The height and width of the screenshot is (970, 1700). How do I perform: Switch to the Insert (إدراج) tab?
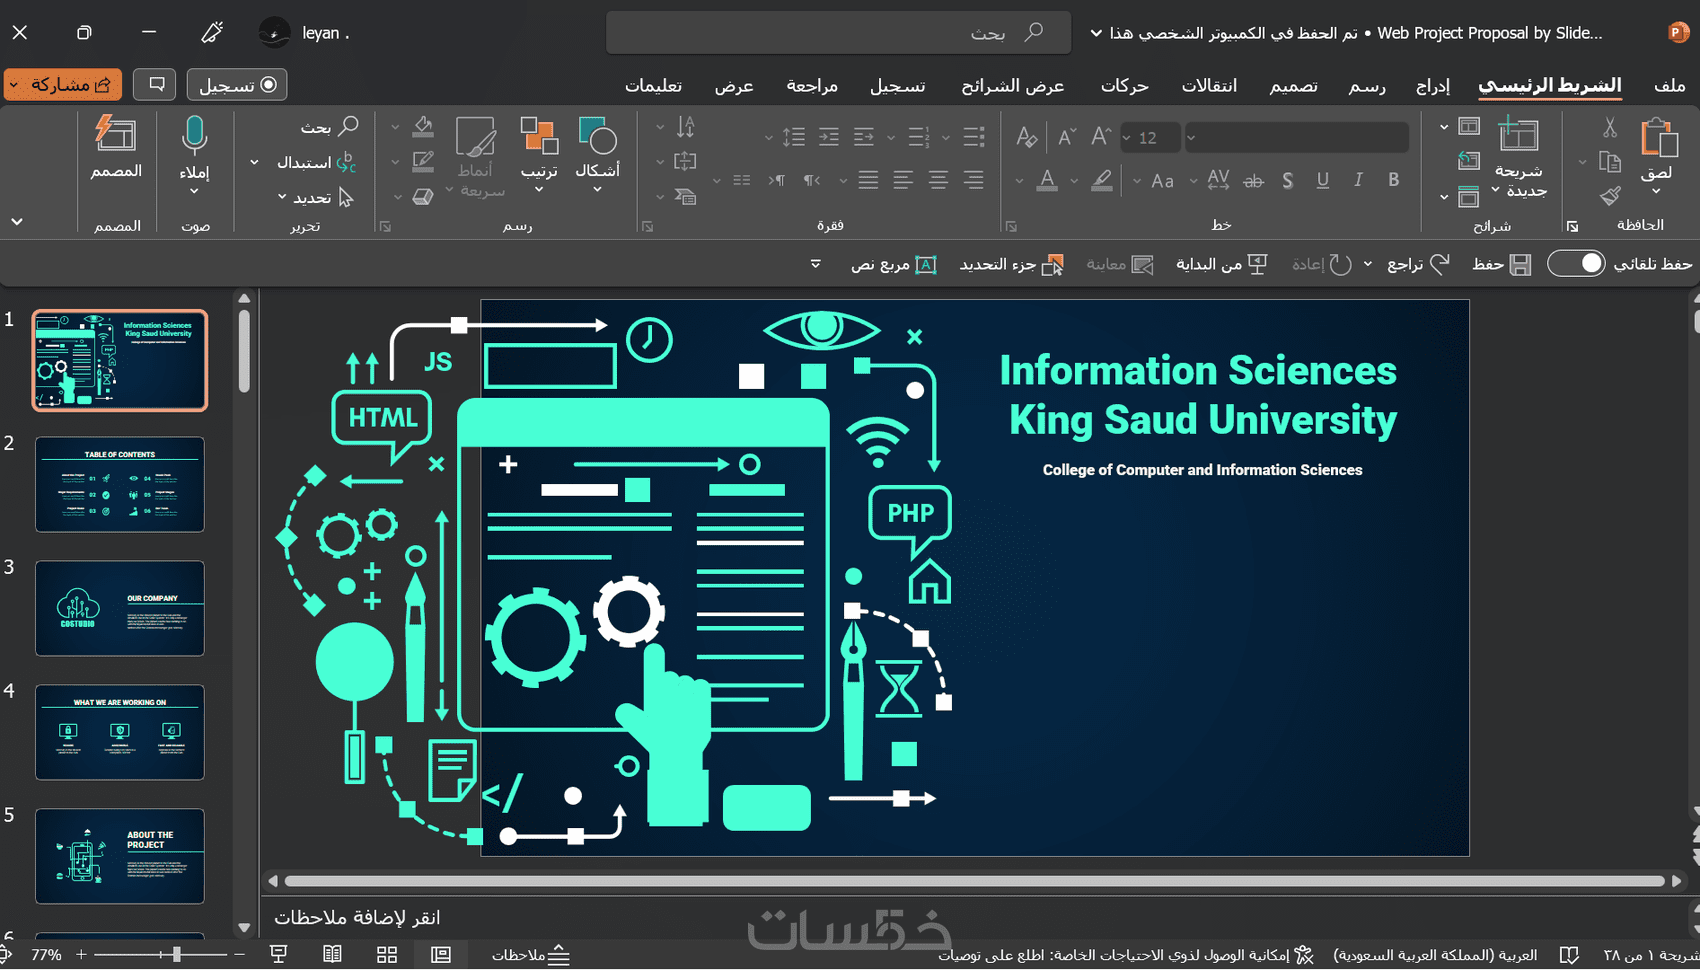click(x=1433, y=86)
